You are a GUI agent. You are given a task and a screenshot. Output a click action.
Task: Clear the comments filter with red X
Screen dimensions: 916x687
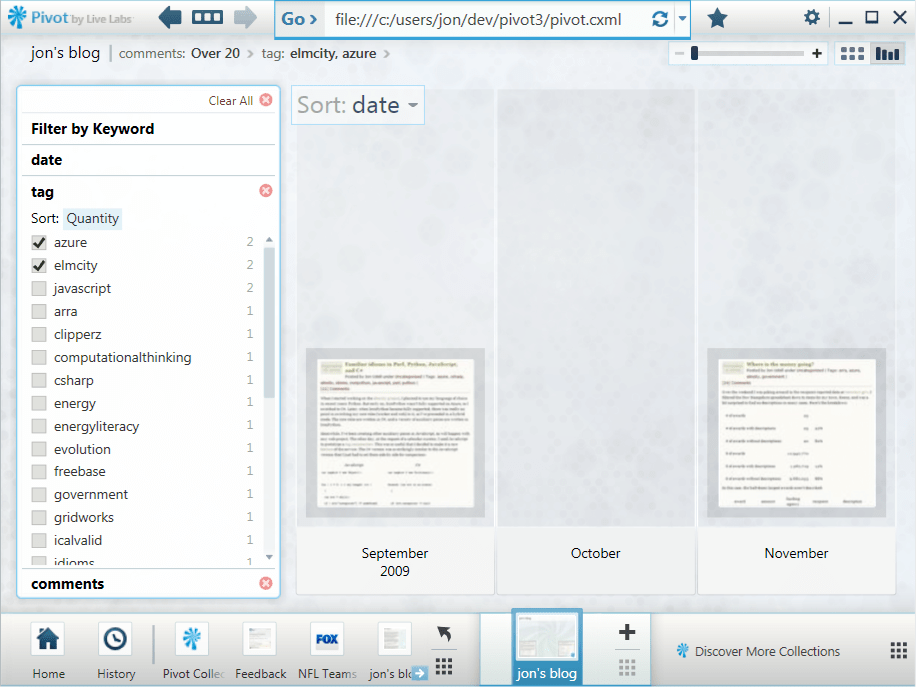point(266,583)
